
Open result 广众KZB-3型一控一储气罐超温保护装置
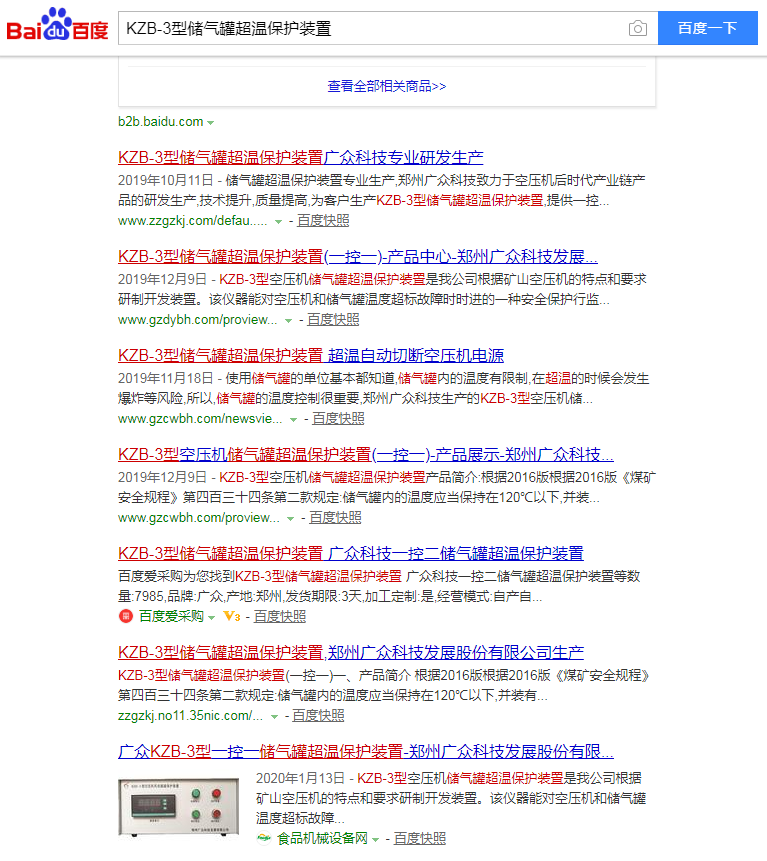[365, 751]
